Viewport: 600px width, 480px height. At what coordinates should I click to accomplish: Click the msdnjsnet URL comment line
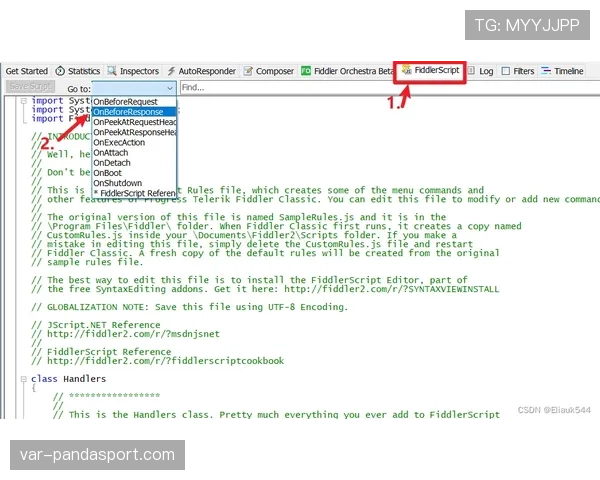126,334
